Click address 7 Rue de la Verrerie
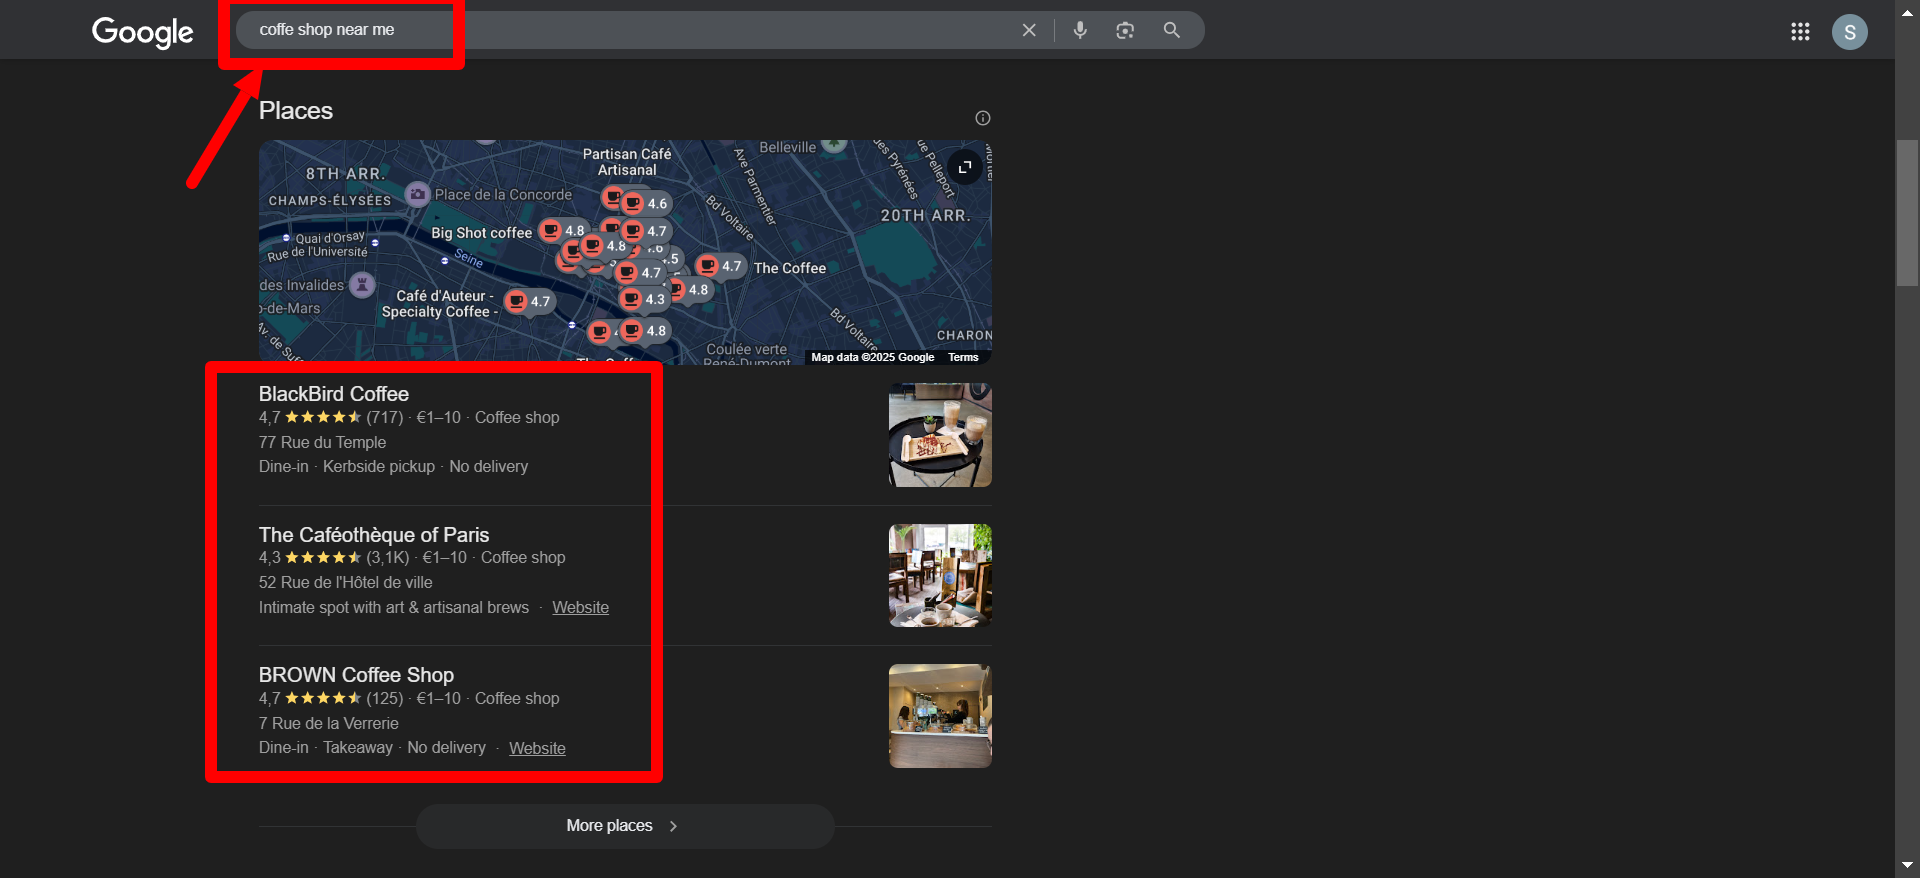Viewport: 1920px width, 878px height. coord(329,723)
